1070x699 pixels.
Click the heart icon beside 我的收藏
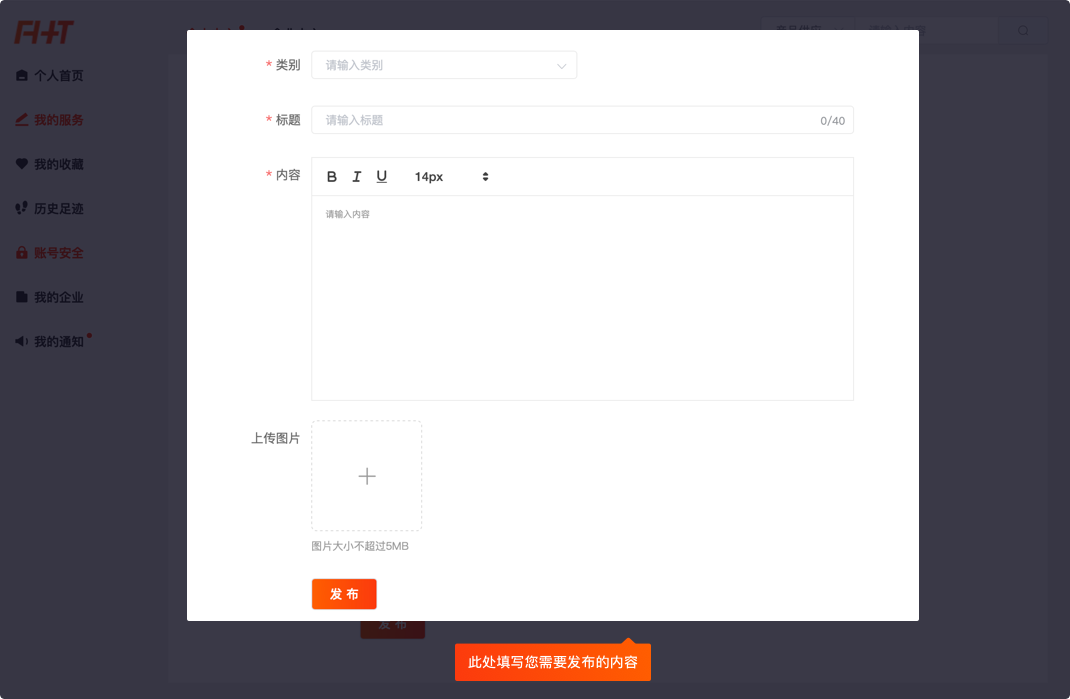pyautogui.click(x=22, y=164)
